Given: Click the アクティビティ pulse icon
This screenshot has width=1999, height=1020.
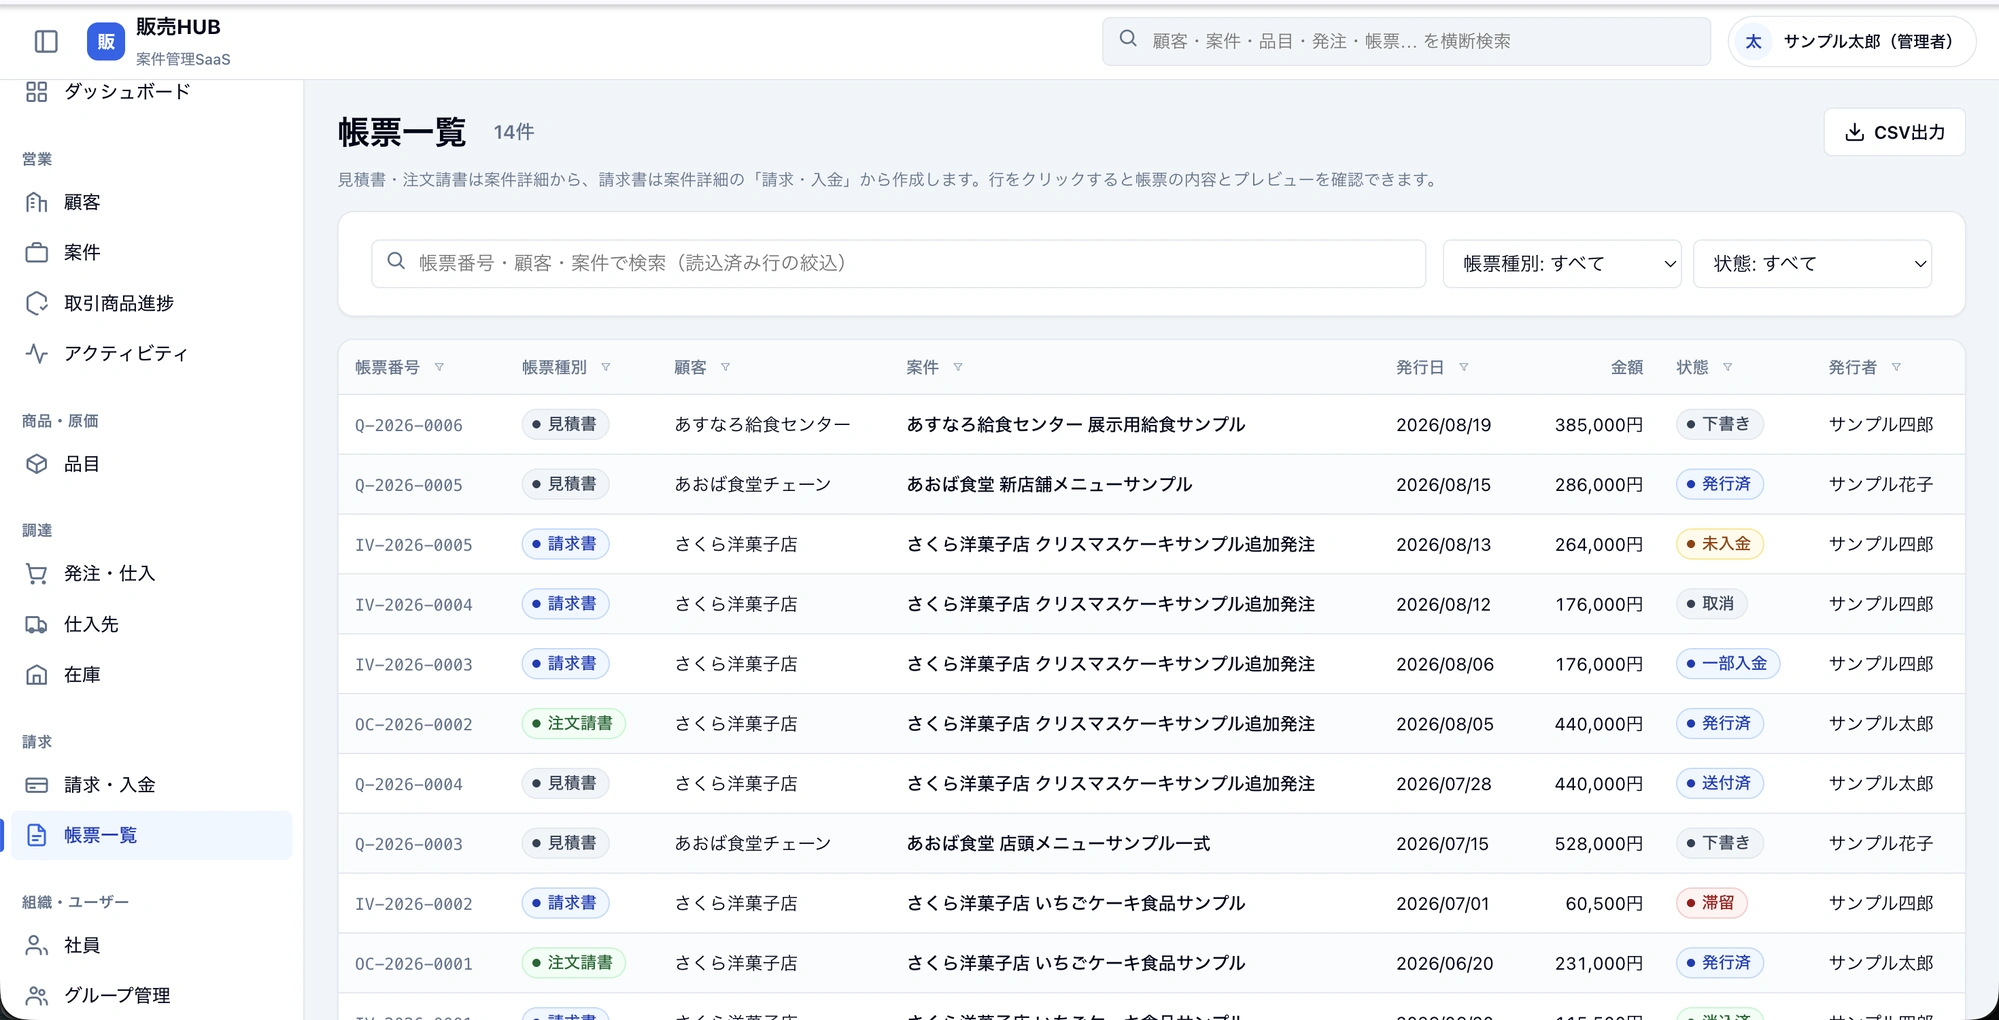Looking at the screenshot, I should click(x=37, y=353).
